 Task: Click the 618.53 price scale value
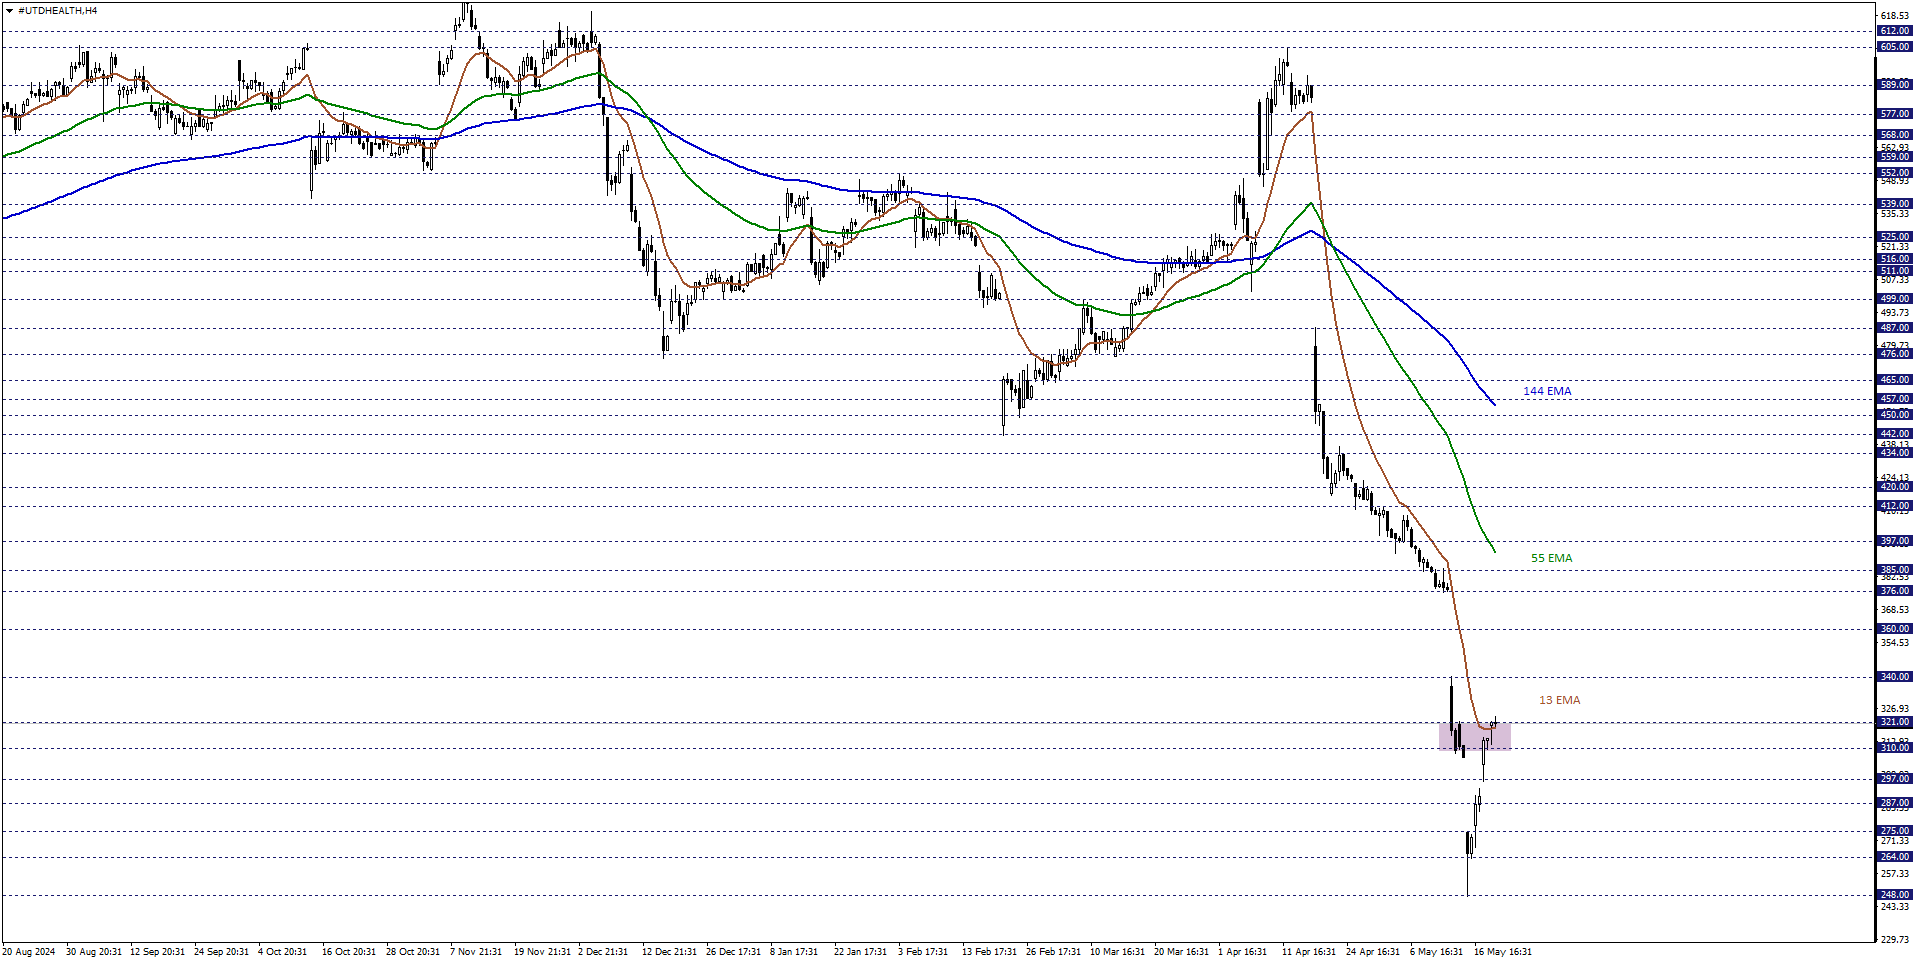(x=1895, y=16)
